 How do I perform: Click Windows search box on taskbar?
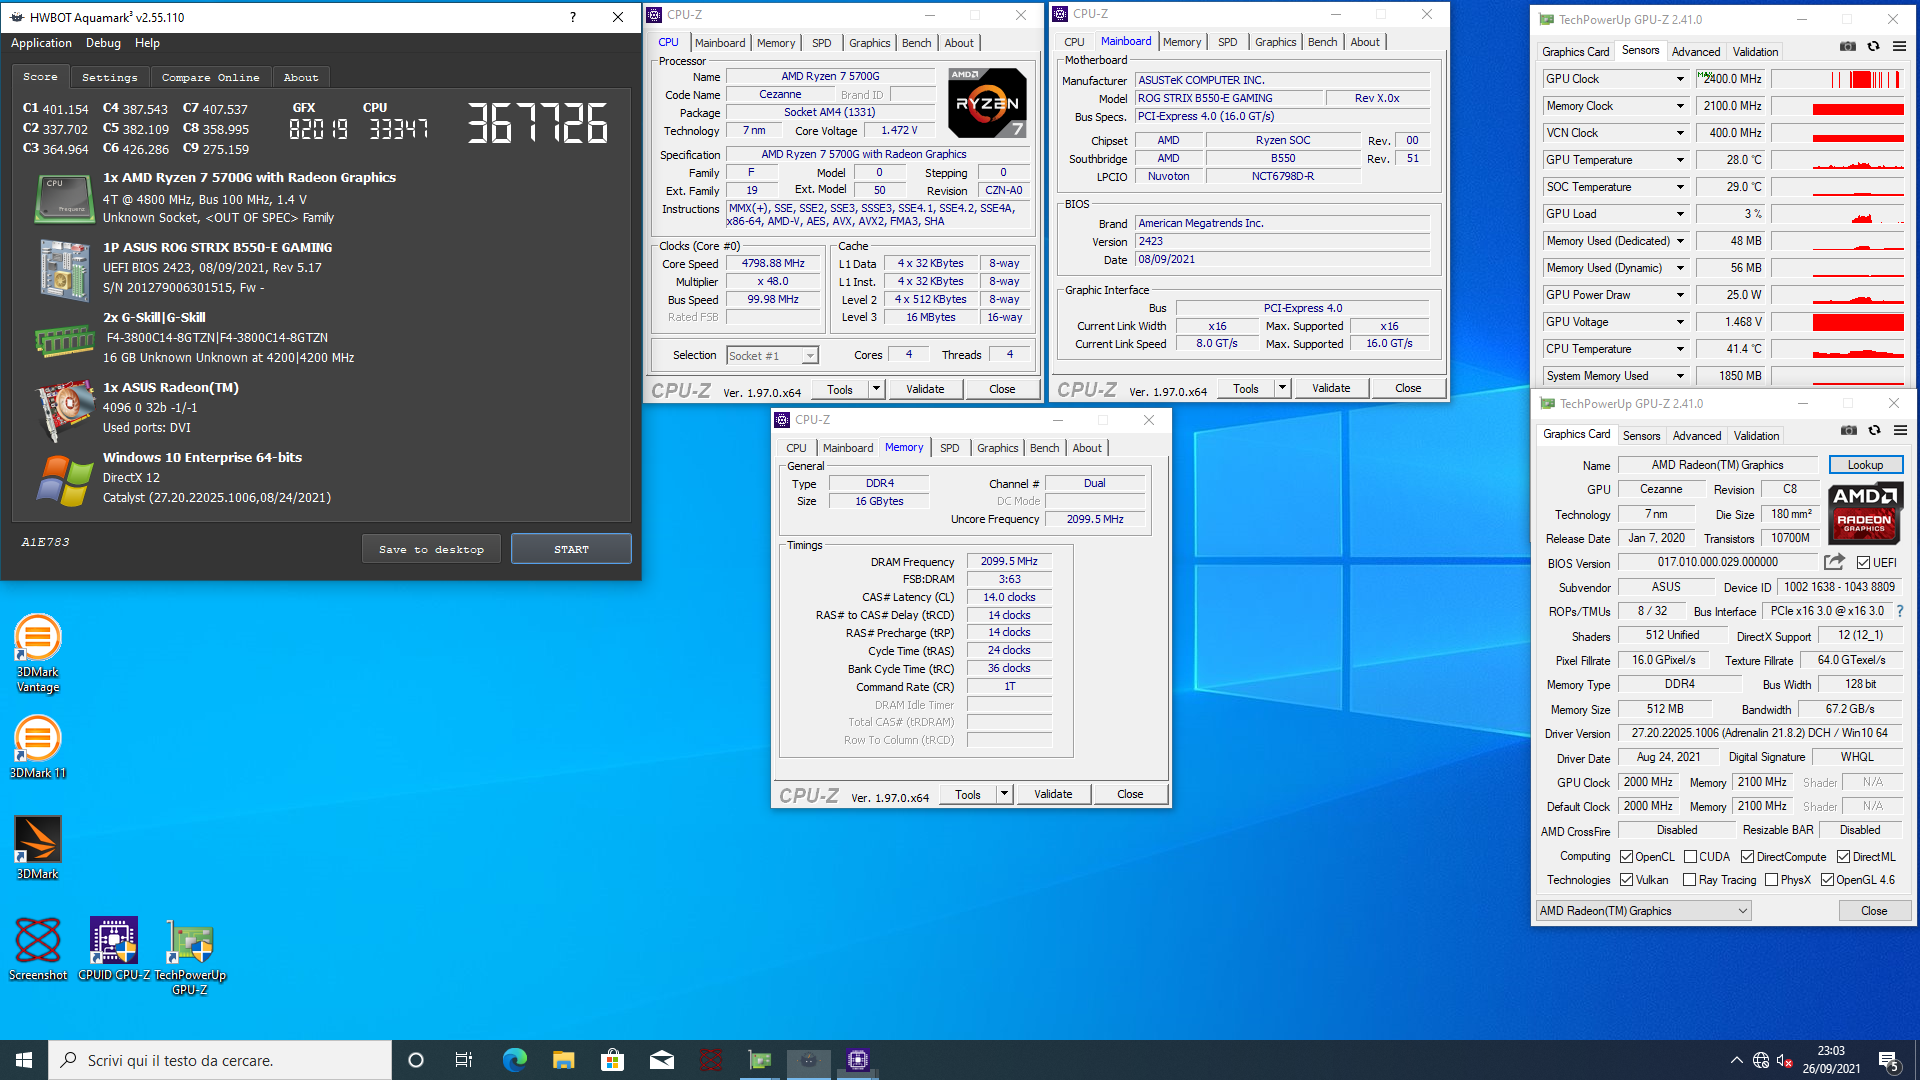[x=220, y=1060]
